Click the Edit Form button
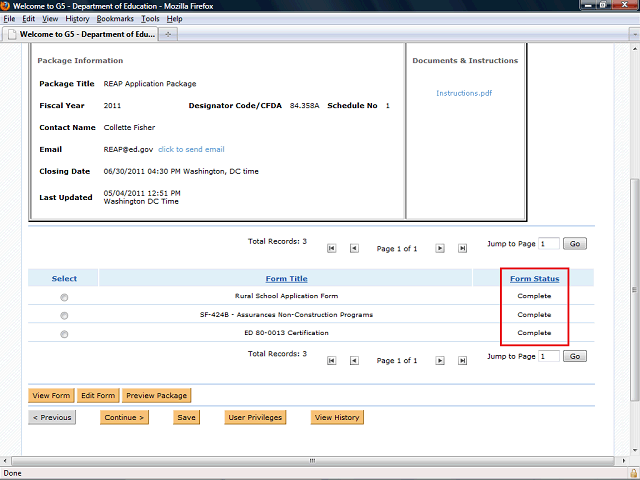Viewport: 640px width, 480px height. click(x=98, y=396)
